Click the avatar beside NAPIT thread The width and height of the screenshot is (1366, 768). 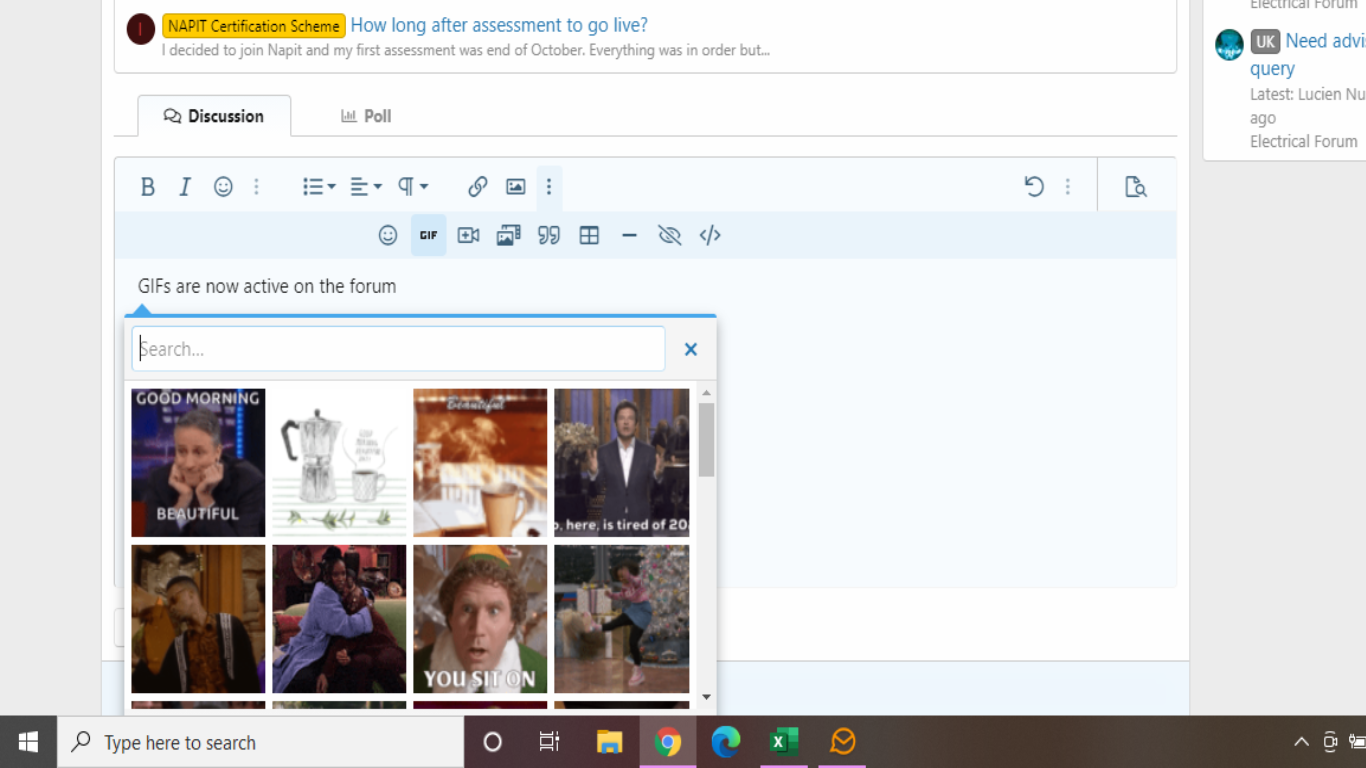[140, 29]
